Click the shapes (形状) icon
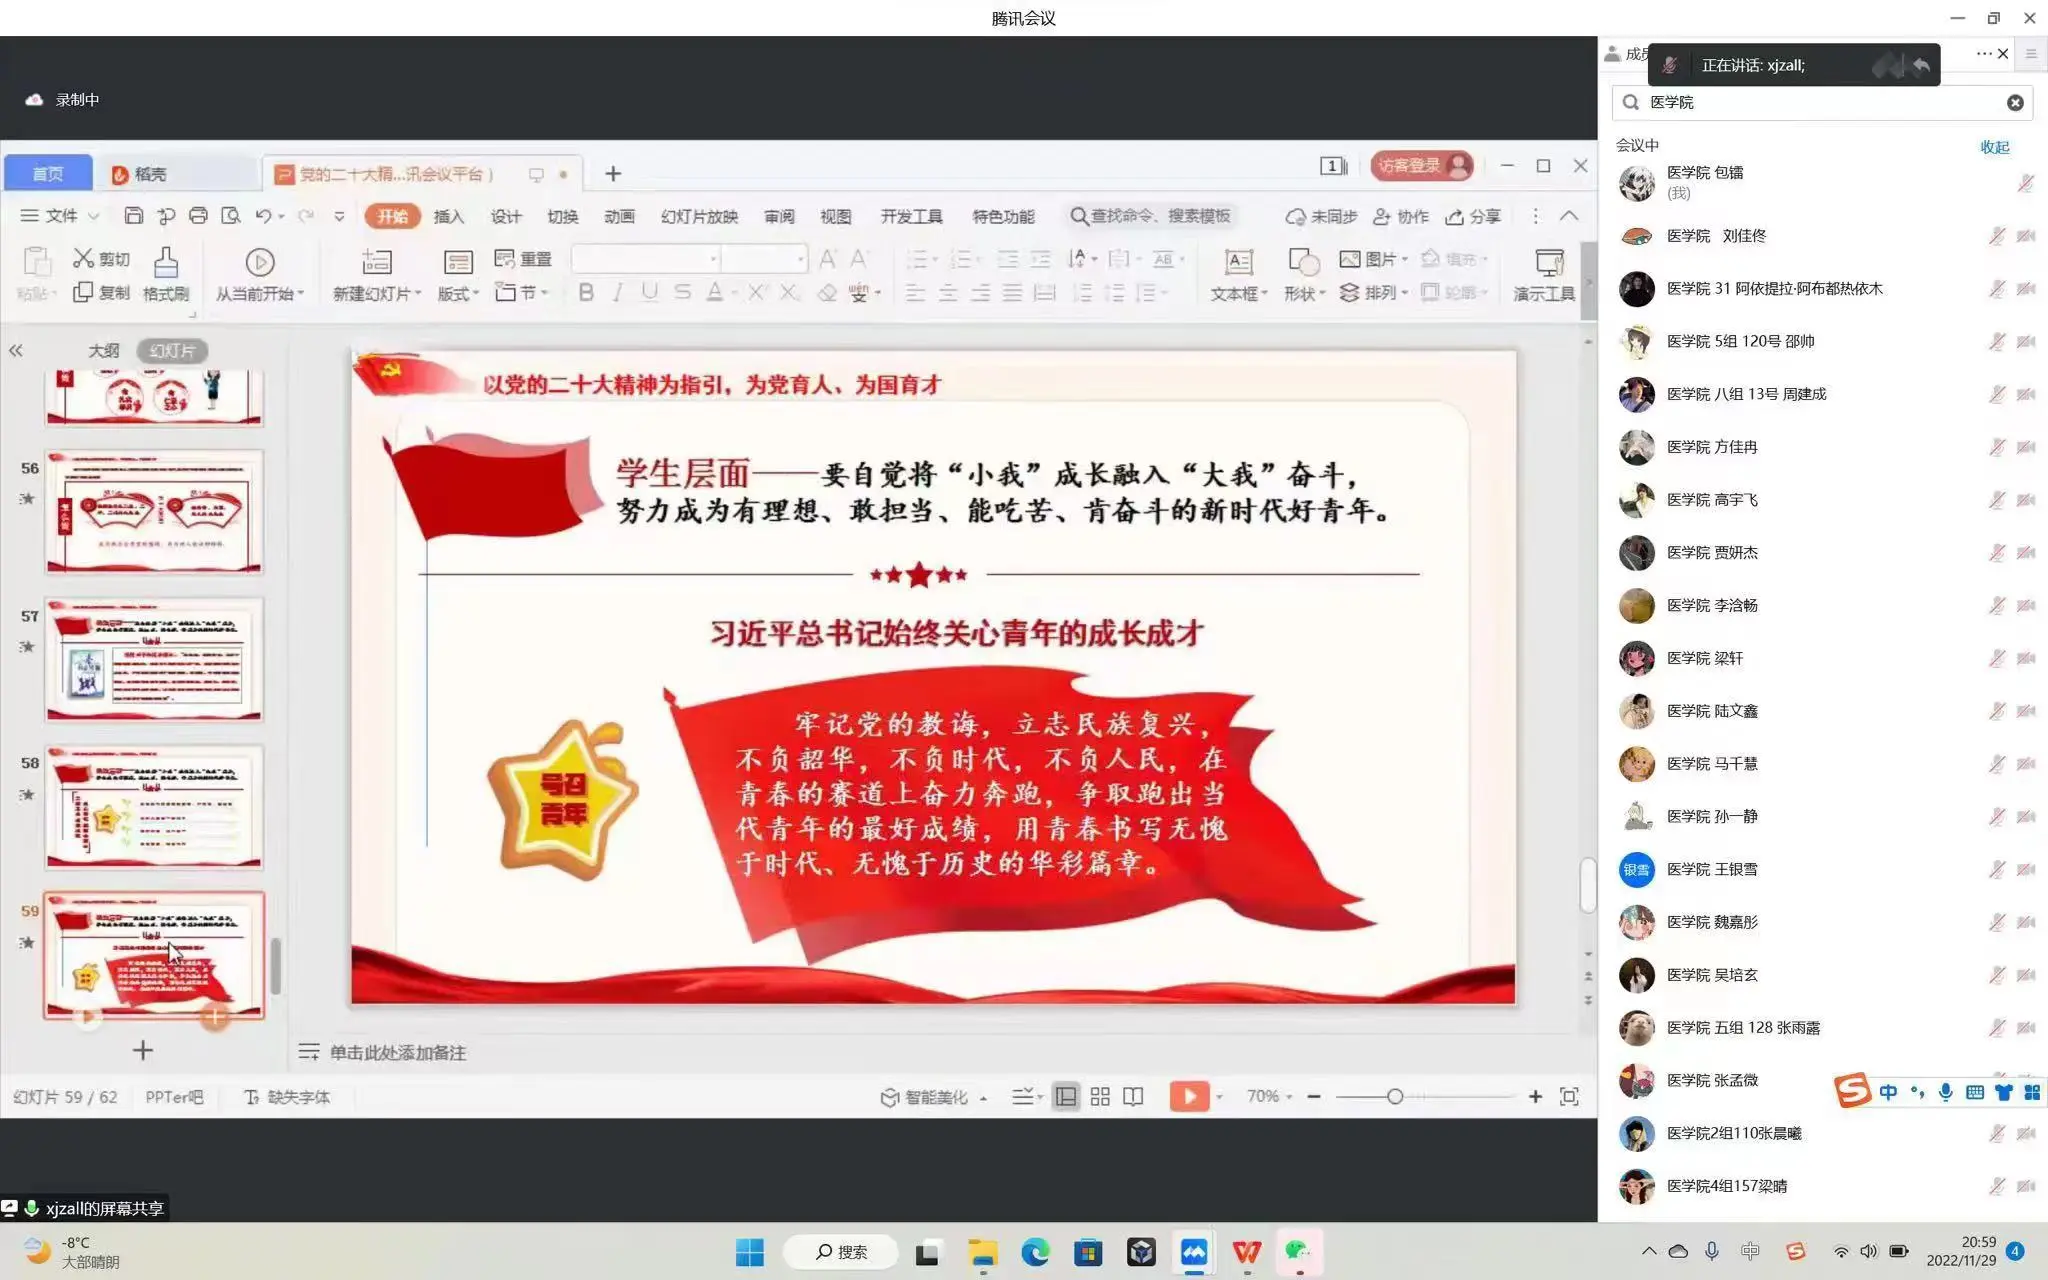The image size is (2048, 1280). [1303, 263]
